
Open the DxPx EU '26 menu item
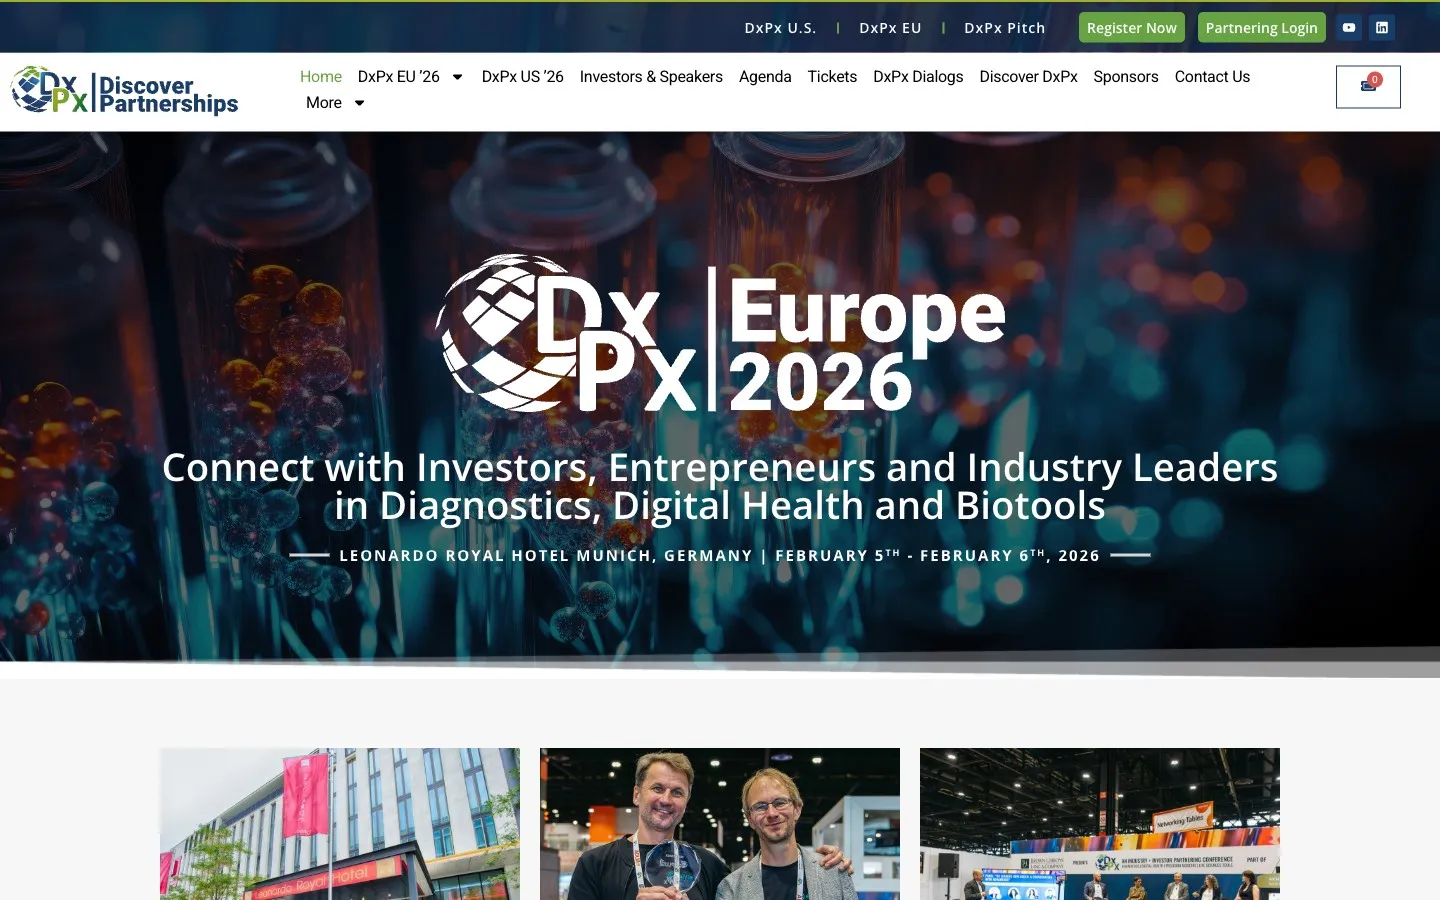click(x=399, y=77)
